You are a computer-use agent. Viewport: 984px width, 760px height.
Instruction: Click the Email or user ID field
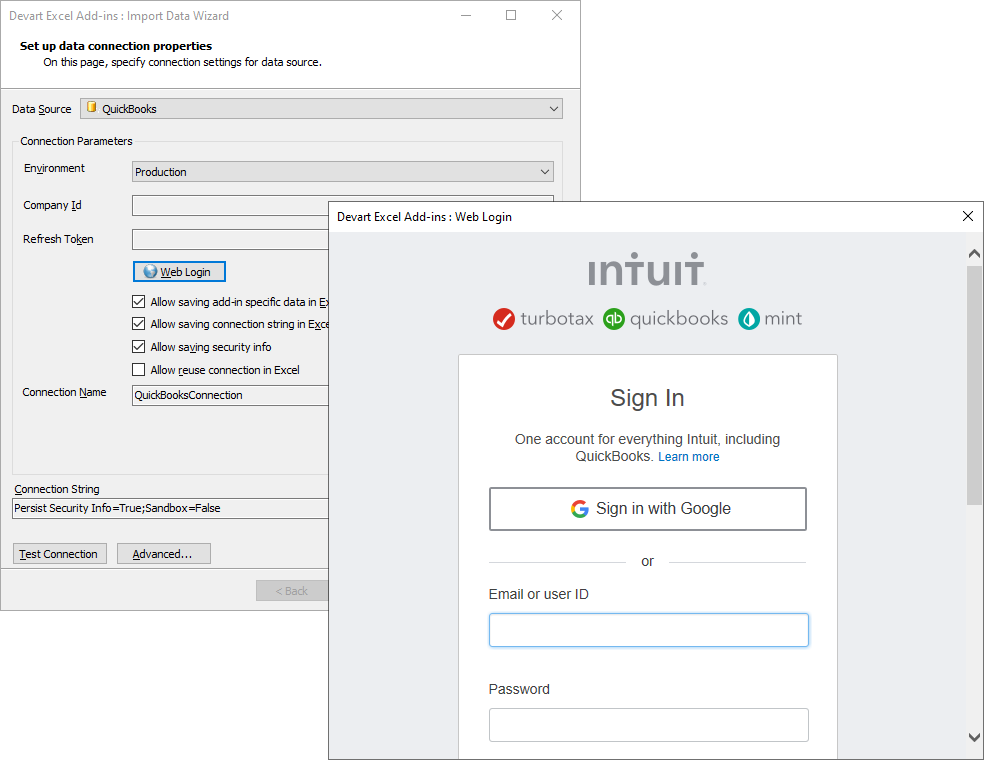[x=648, y=630]
